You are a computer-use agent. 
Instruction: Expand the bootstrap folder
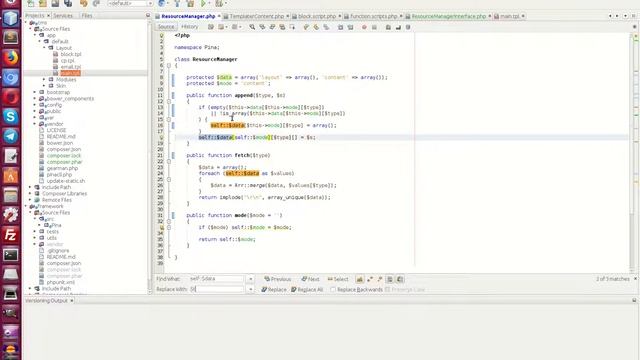(35, 92)
